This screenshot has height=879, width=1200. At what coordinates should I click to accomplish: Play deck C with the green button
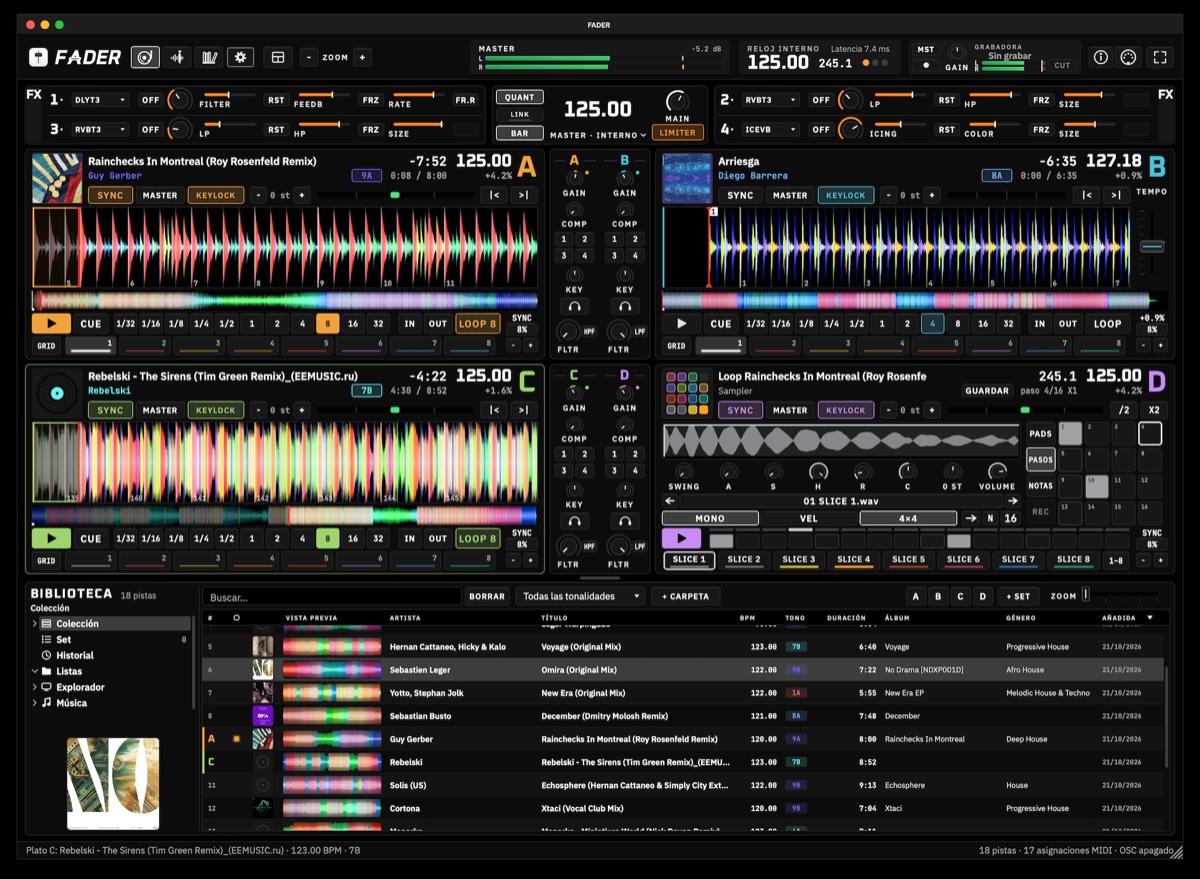tap(51, 539)
